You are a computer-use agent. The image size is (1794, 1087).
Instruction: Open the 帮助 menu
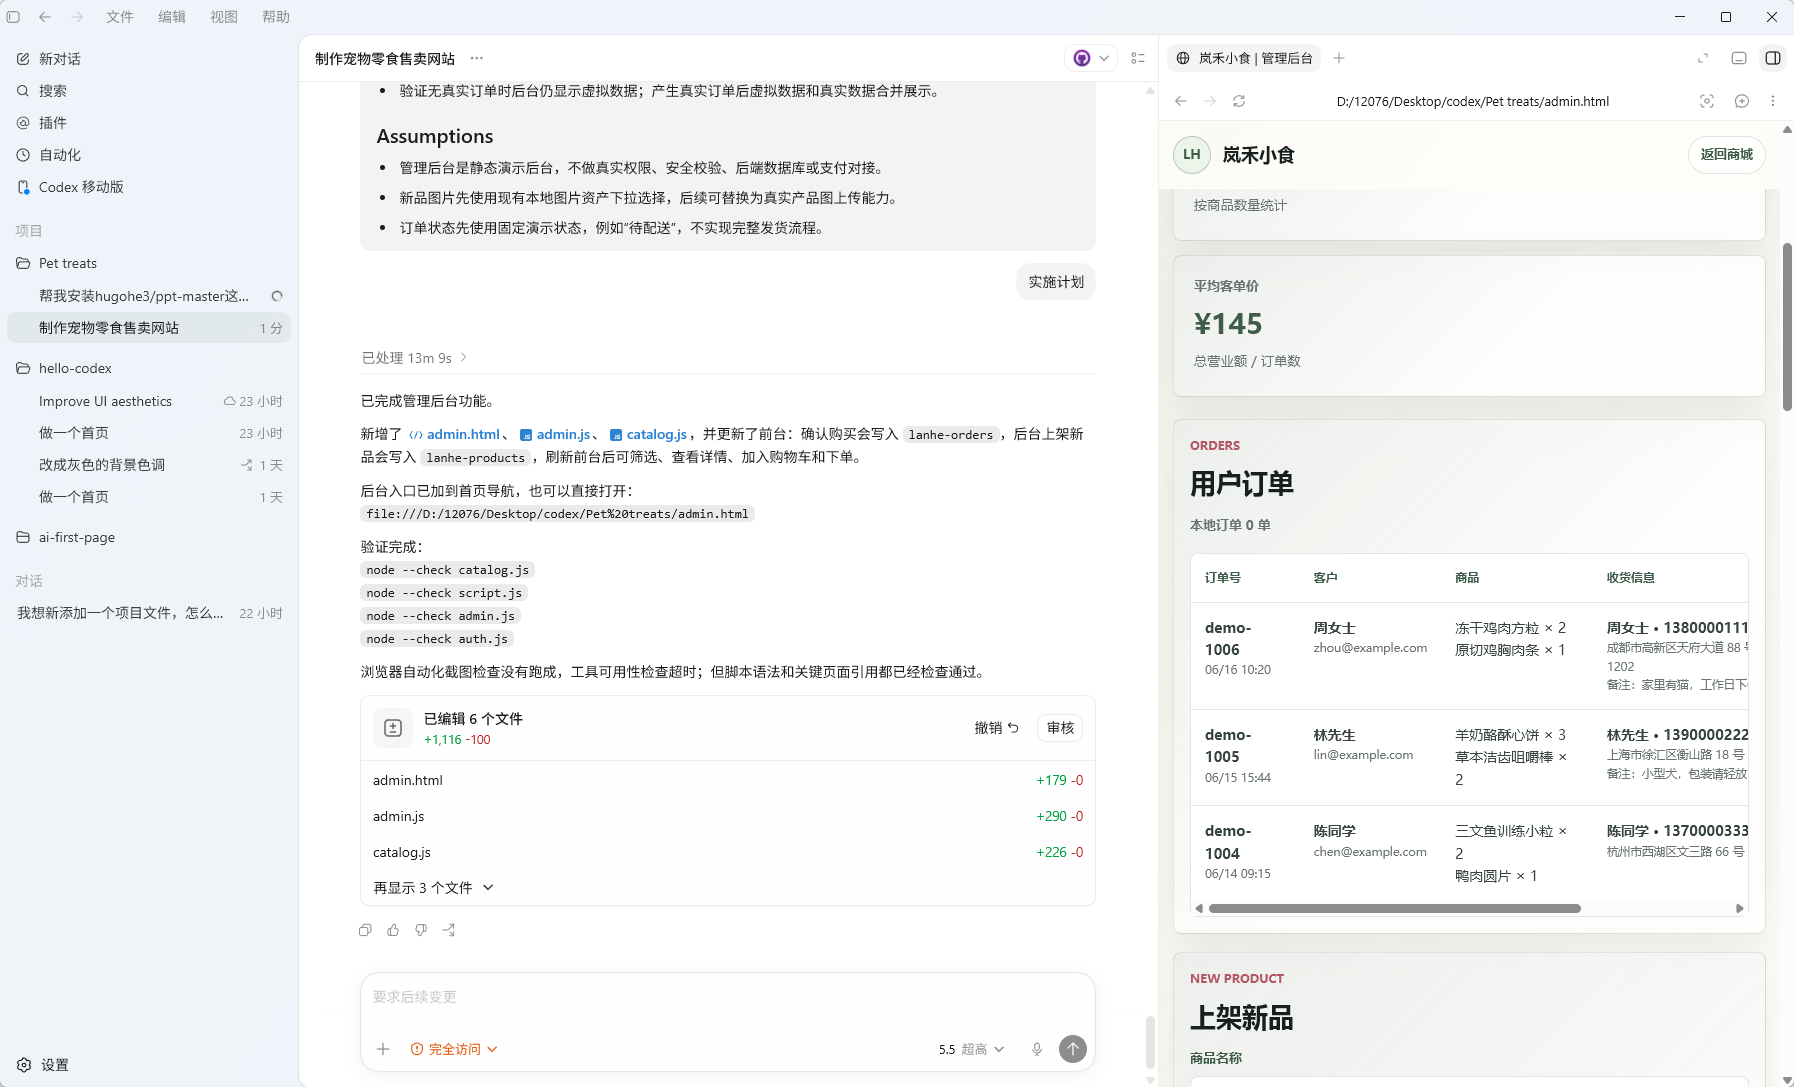276,17
